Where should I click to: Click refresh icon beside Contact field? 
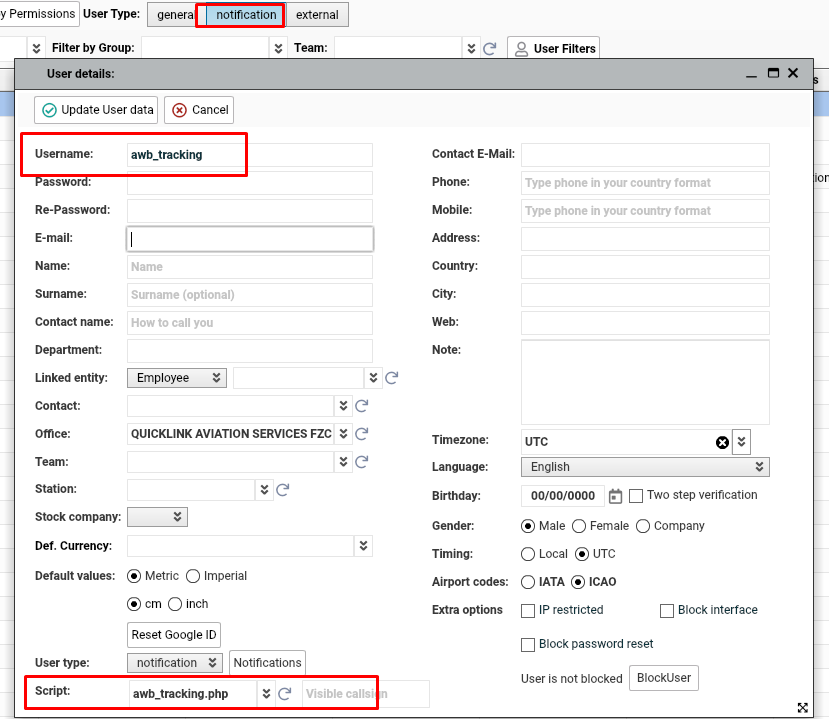click(362, 406)
